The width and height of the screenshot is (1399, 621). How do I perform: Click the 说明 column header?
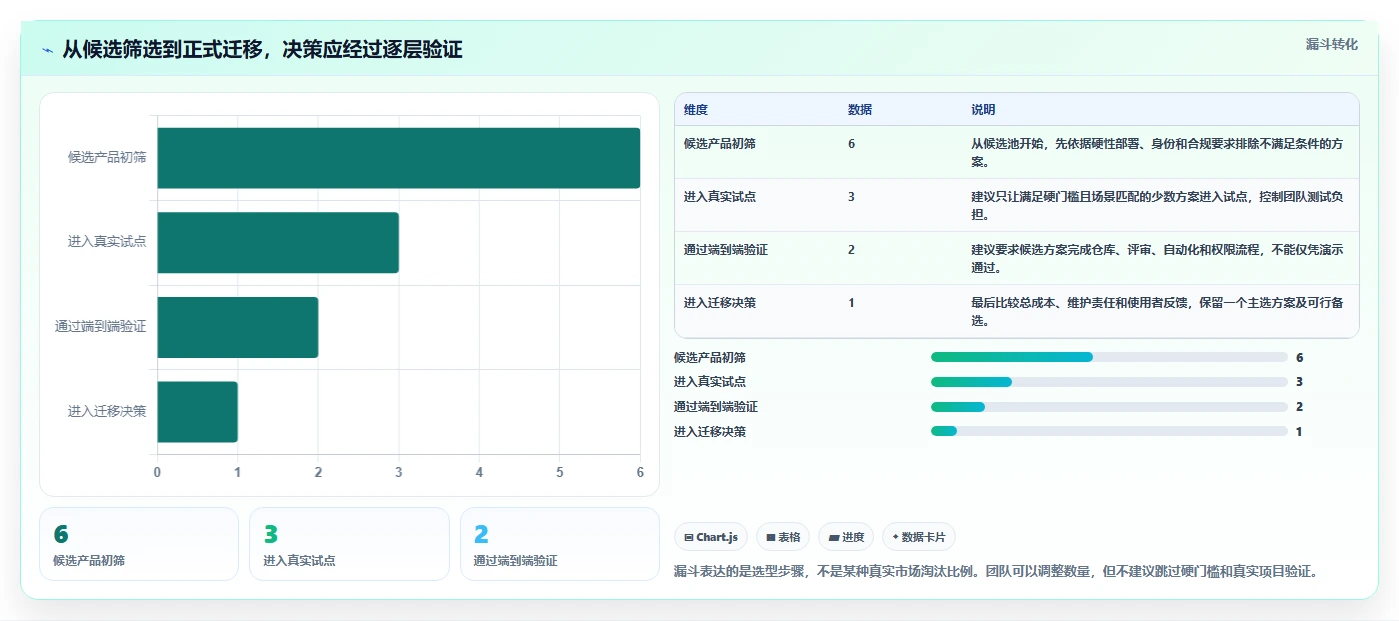983,110
